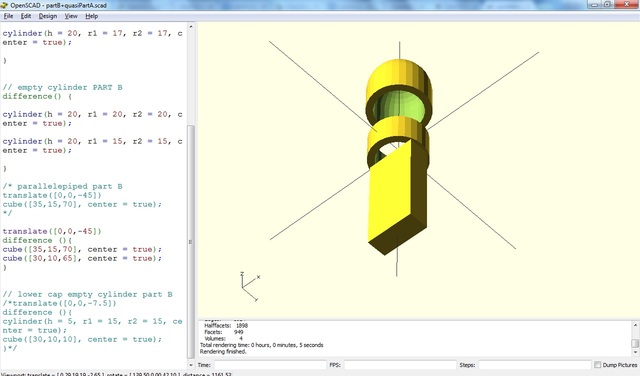Click the code editor scroll down arrow
This screenshot has width=640, height=376.
(191, 365)
